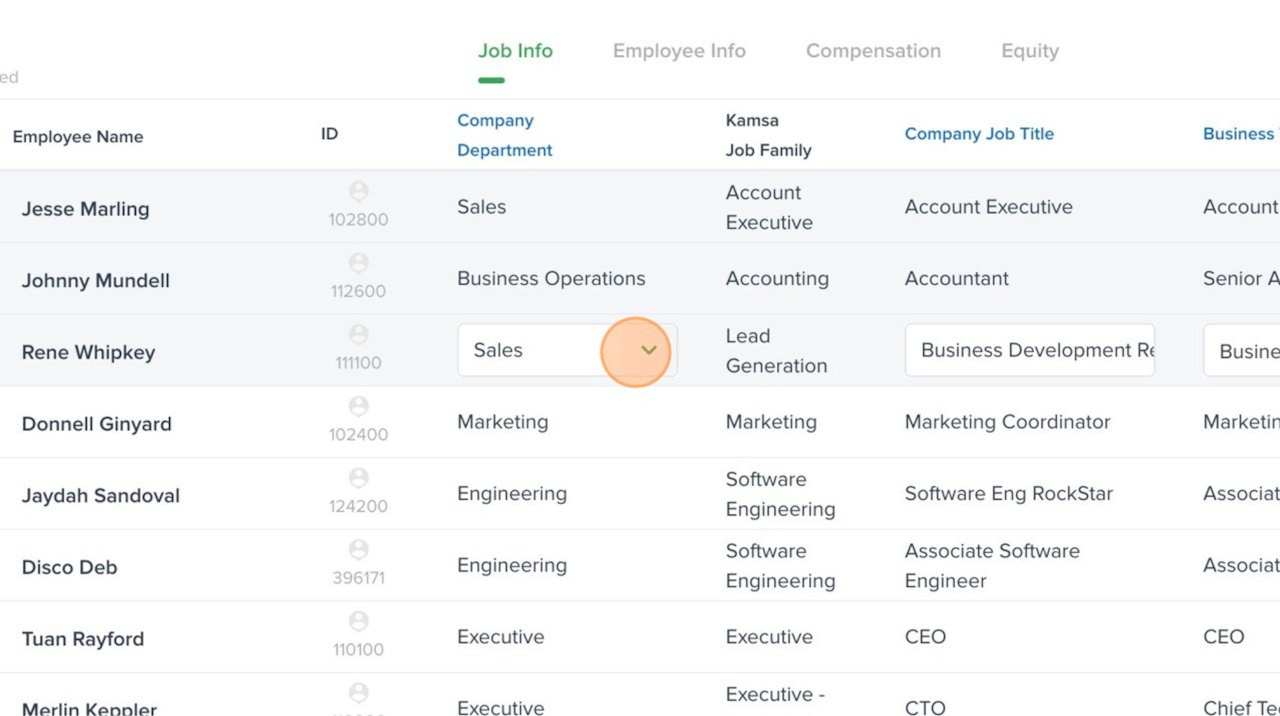
Task: Click the Company Job Title column header
Action: (x=979, y=134)
